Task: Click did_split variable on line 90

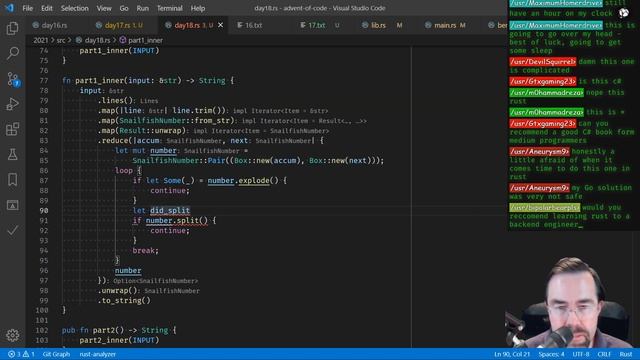Action: 170,211
